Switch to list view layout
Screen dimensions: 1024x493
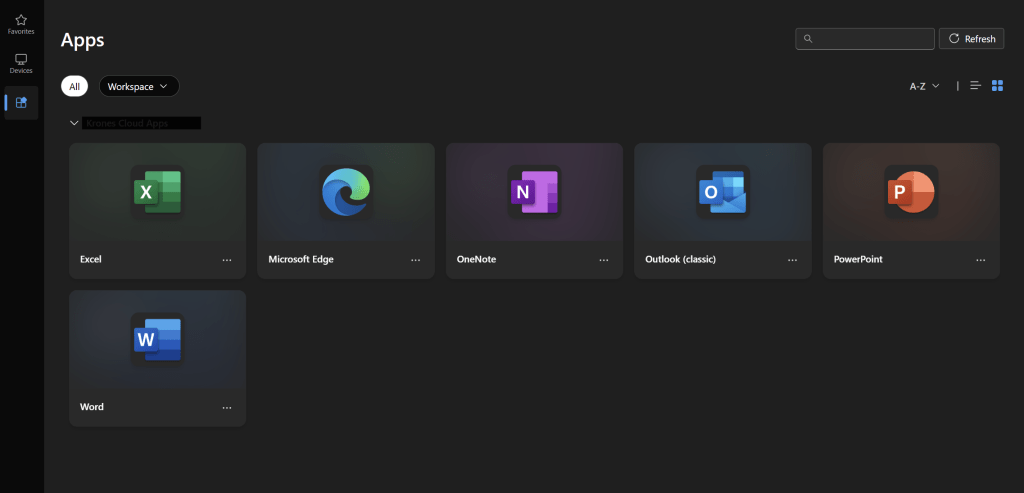pyautogui.click(x=976, y=86)
